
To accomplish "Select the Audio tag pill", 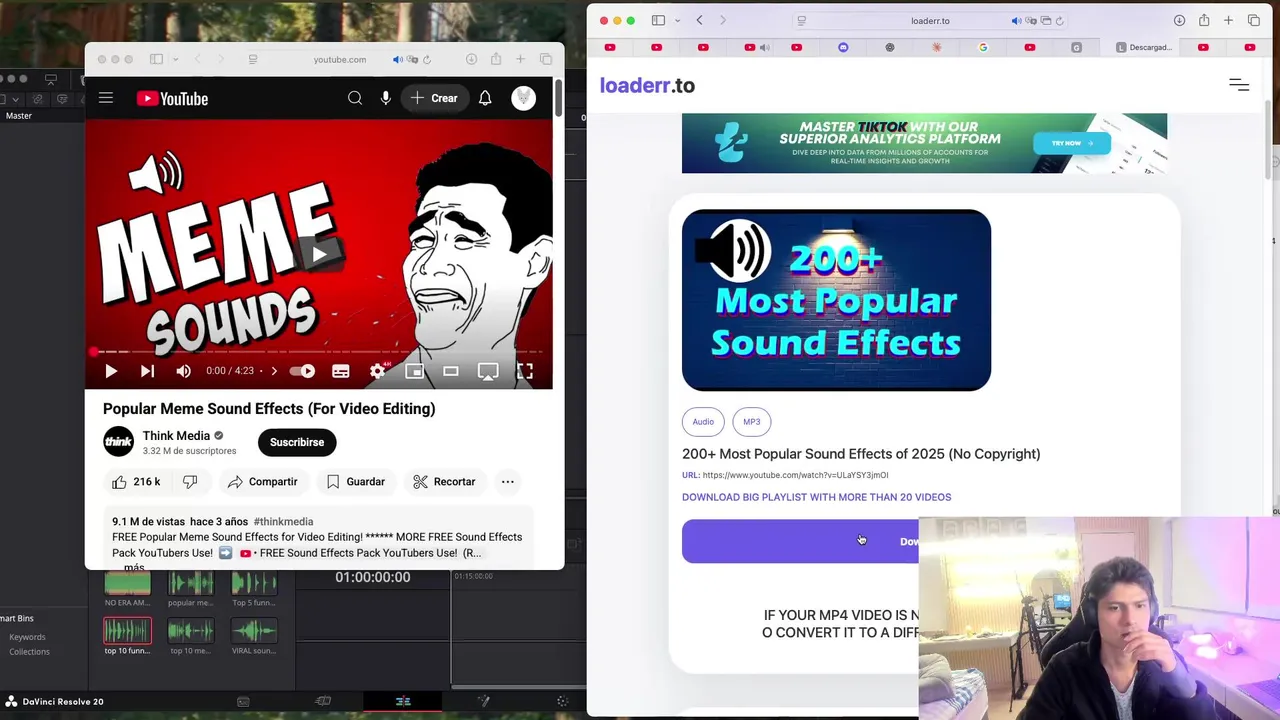I will 703,422.
